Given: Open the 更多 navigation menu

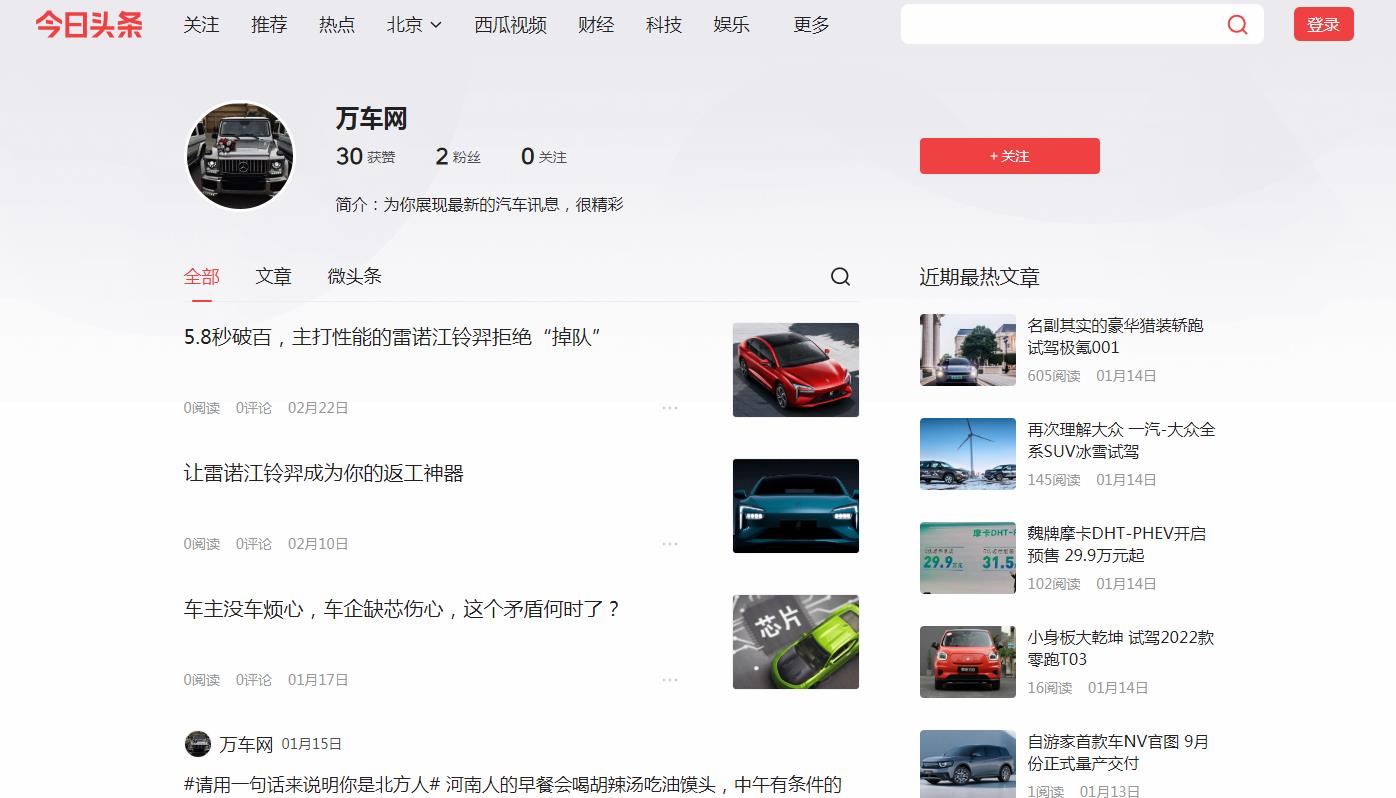Looking at the screenshot, I should coord(811,25).
